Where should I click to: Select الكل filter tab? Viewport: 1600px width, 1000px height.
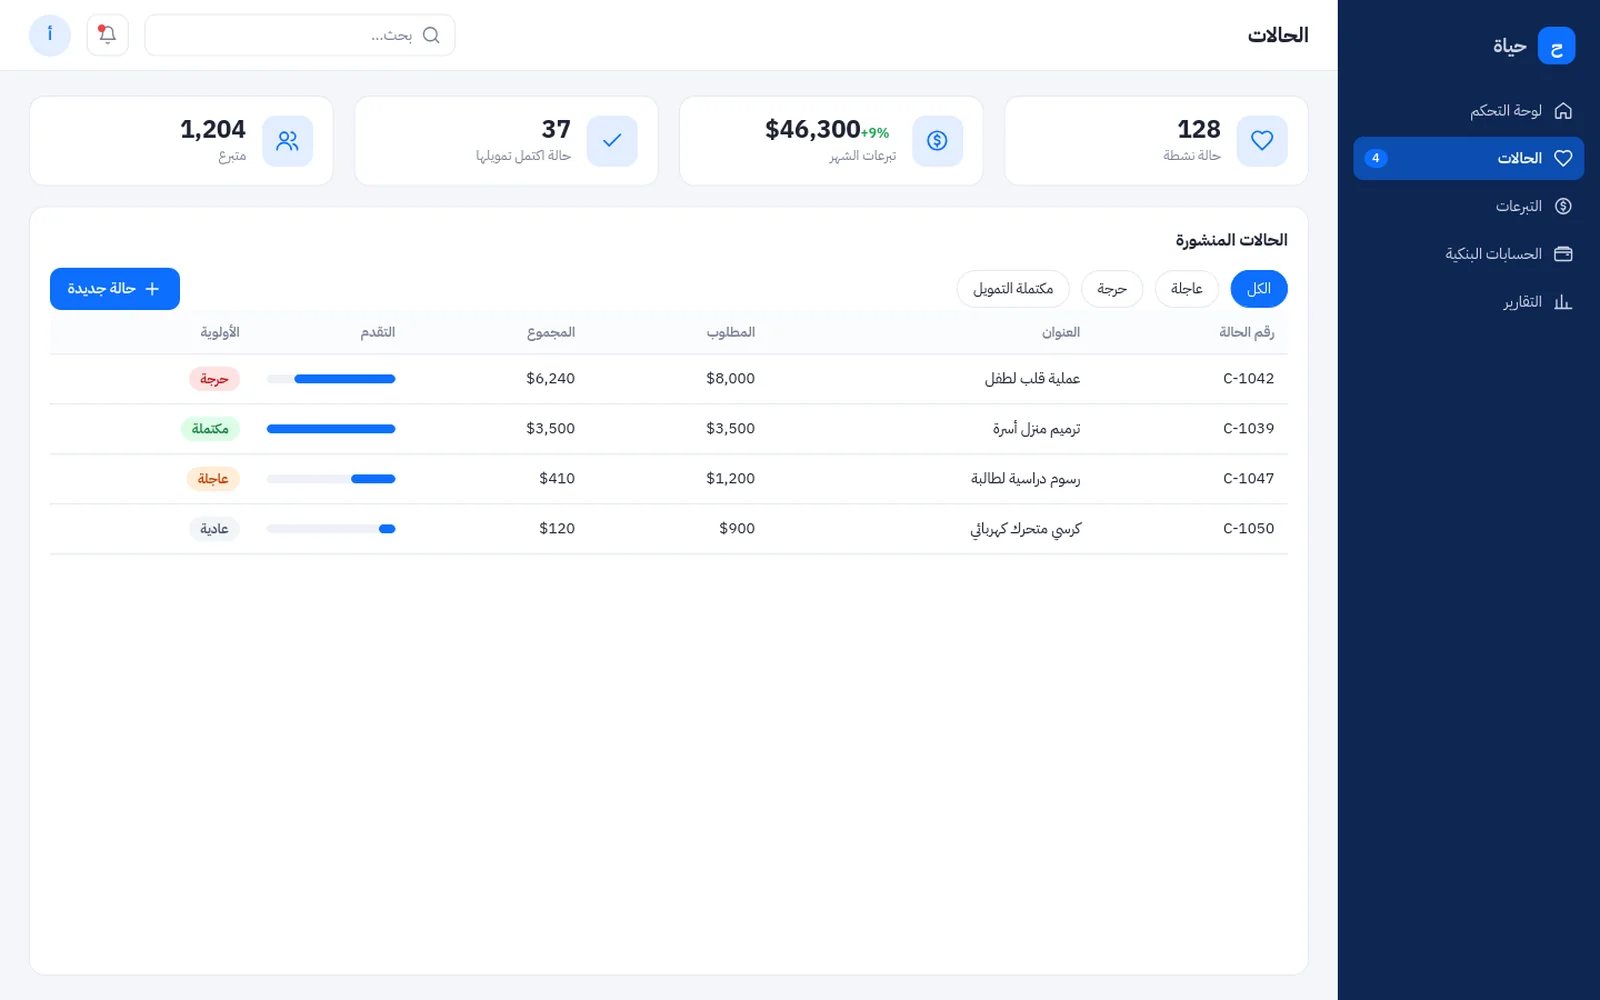[x=1259, y=289]
